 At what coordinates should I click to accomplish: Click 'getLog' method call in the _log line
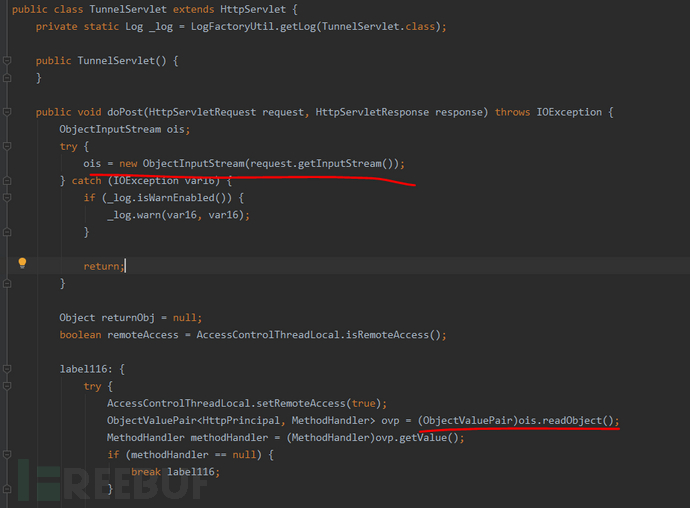(x=298, y=26)
